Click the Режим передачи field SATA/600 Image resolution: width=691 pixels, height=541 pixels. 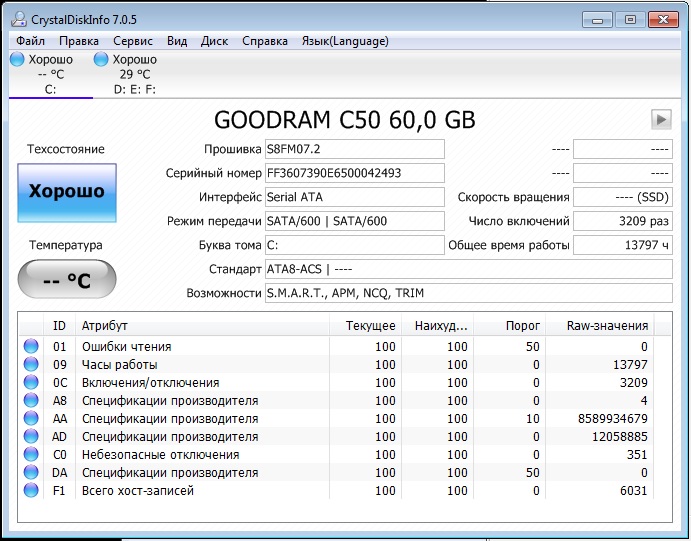pos(354,221)
